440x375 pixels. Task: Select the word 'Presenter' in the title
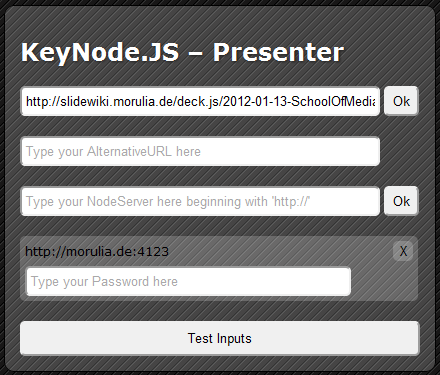click(x=278, y=53)
